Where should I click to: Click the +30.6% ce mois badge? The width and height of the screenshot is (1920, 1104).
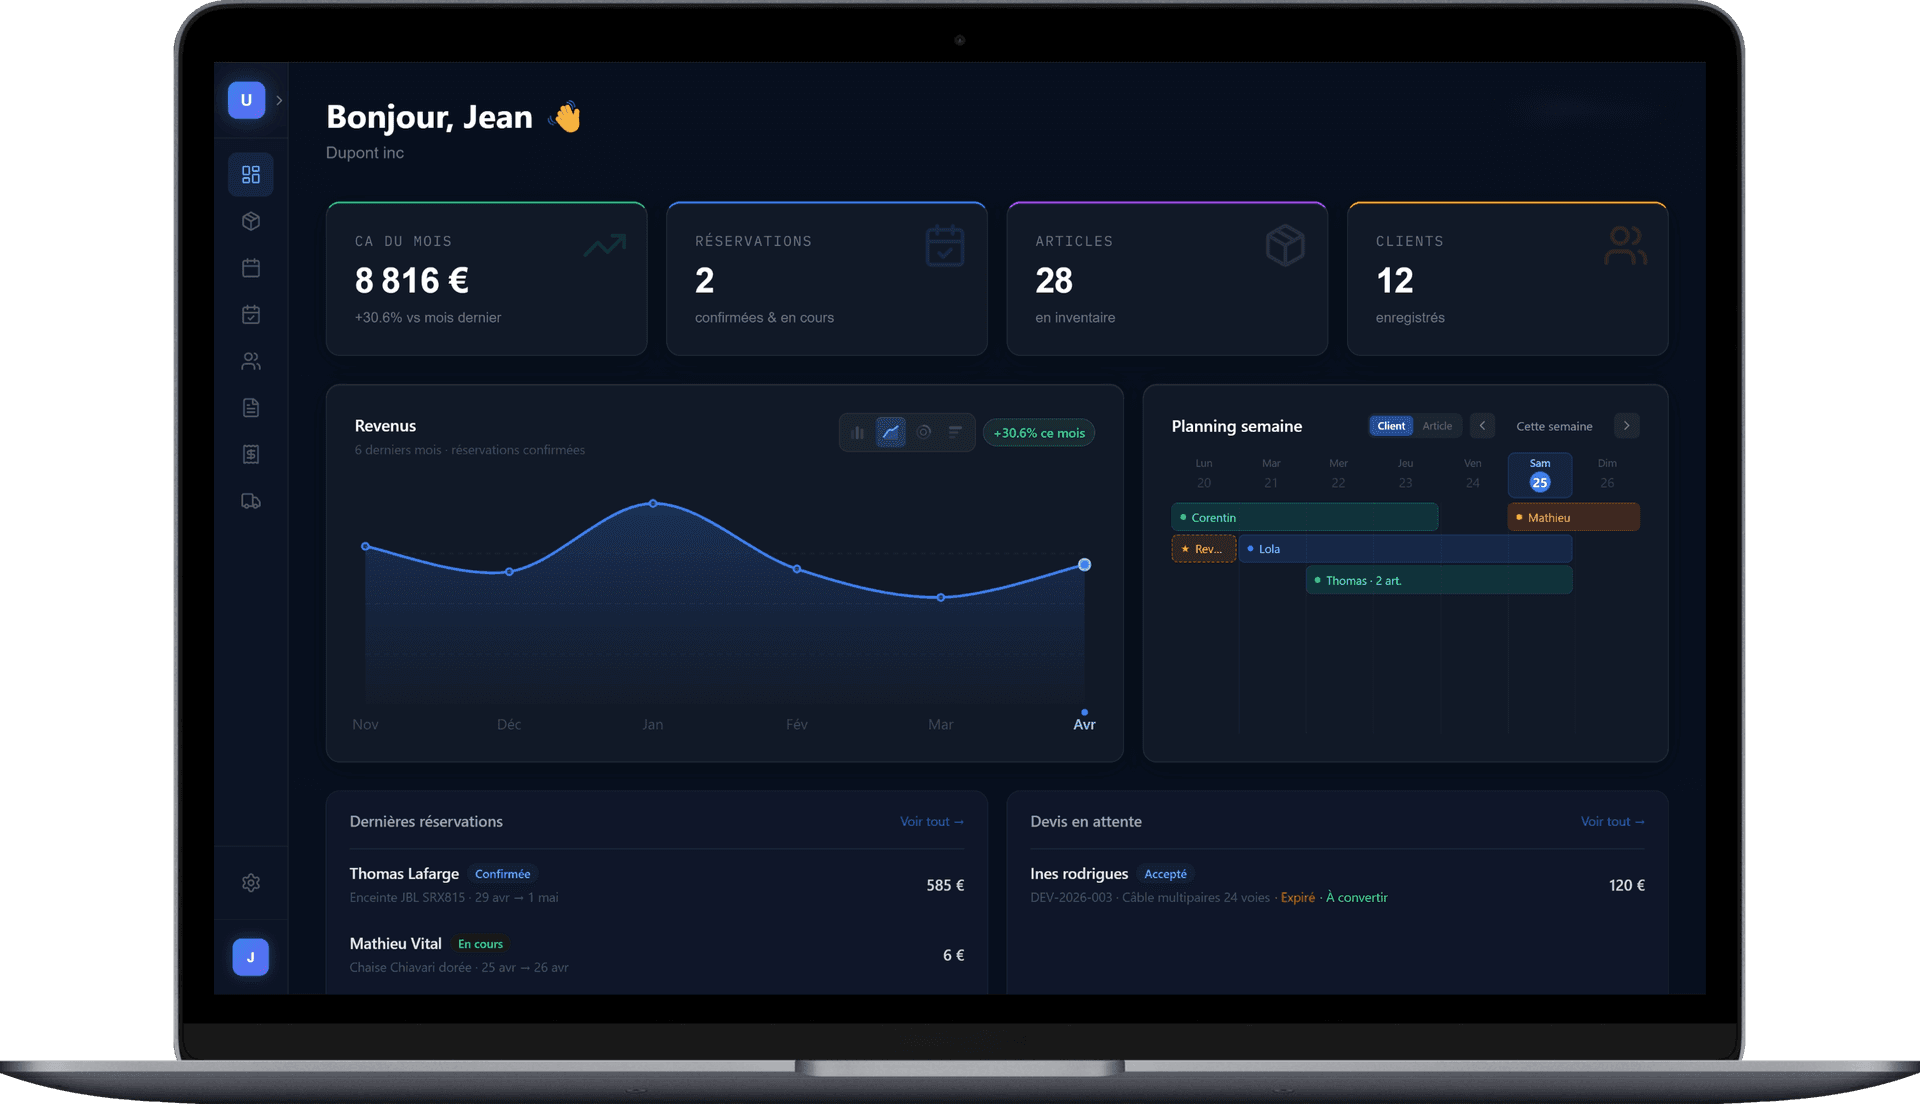click(x=1039, y=433)
